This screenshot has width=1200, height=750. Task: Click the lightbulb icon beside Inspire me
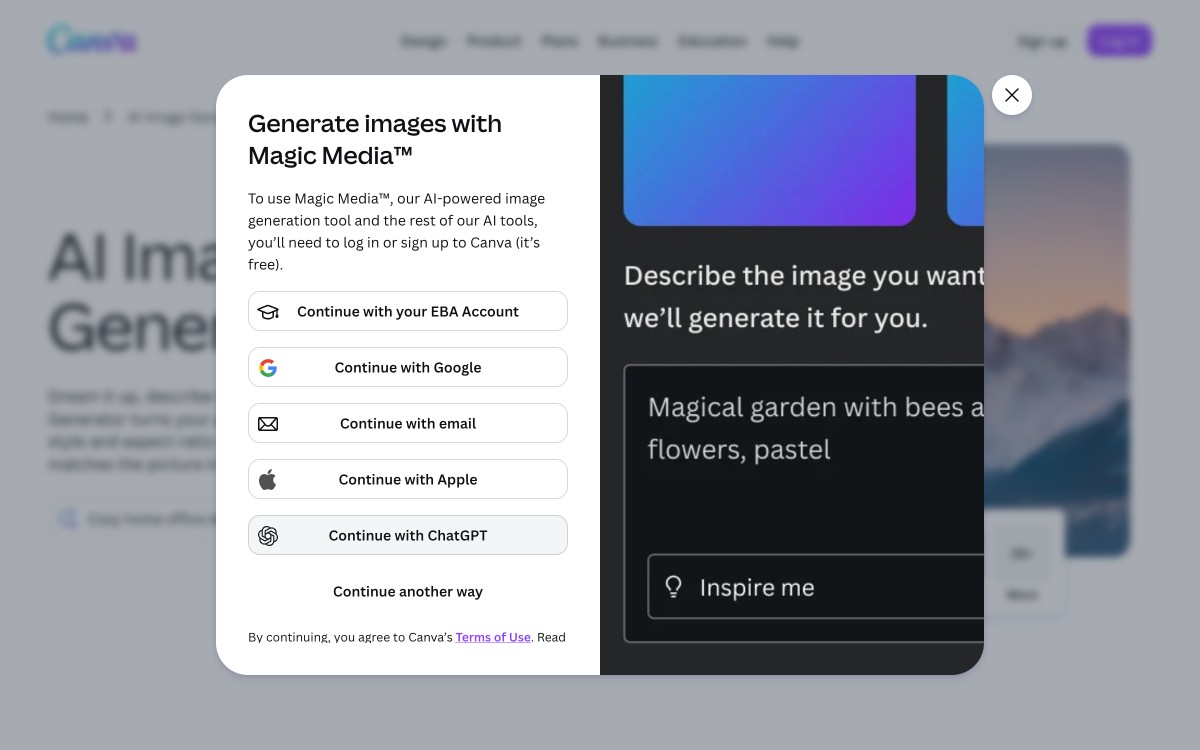point(674,587)
